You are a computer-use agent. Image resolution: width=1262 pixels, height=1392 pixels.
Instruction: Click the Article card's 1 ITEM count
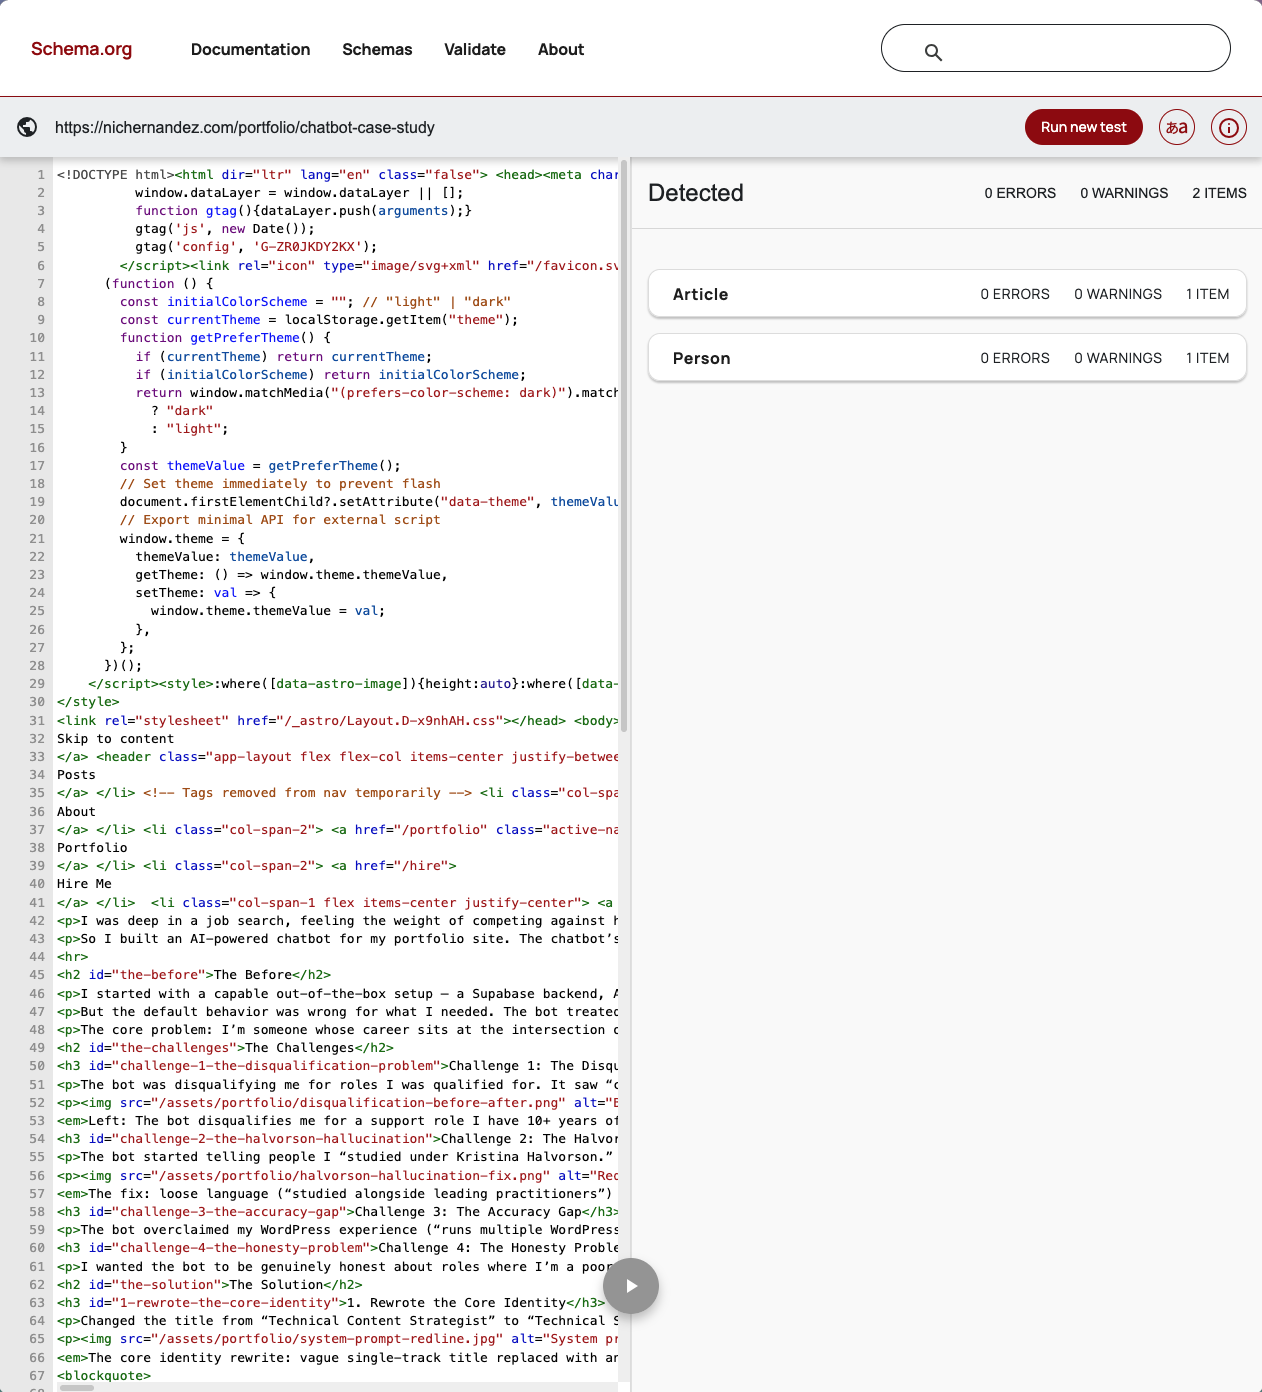coord(1208,294)
